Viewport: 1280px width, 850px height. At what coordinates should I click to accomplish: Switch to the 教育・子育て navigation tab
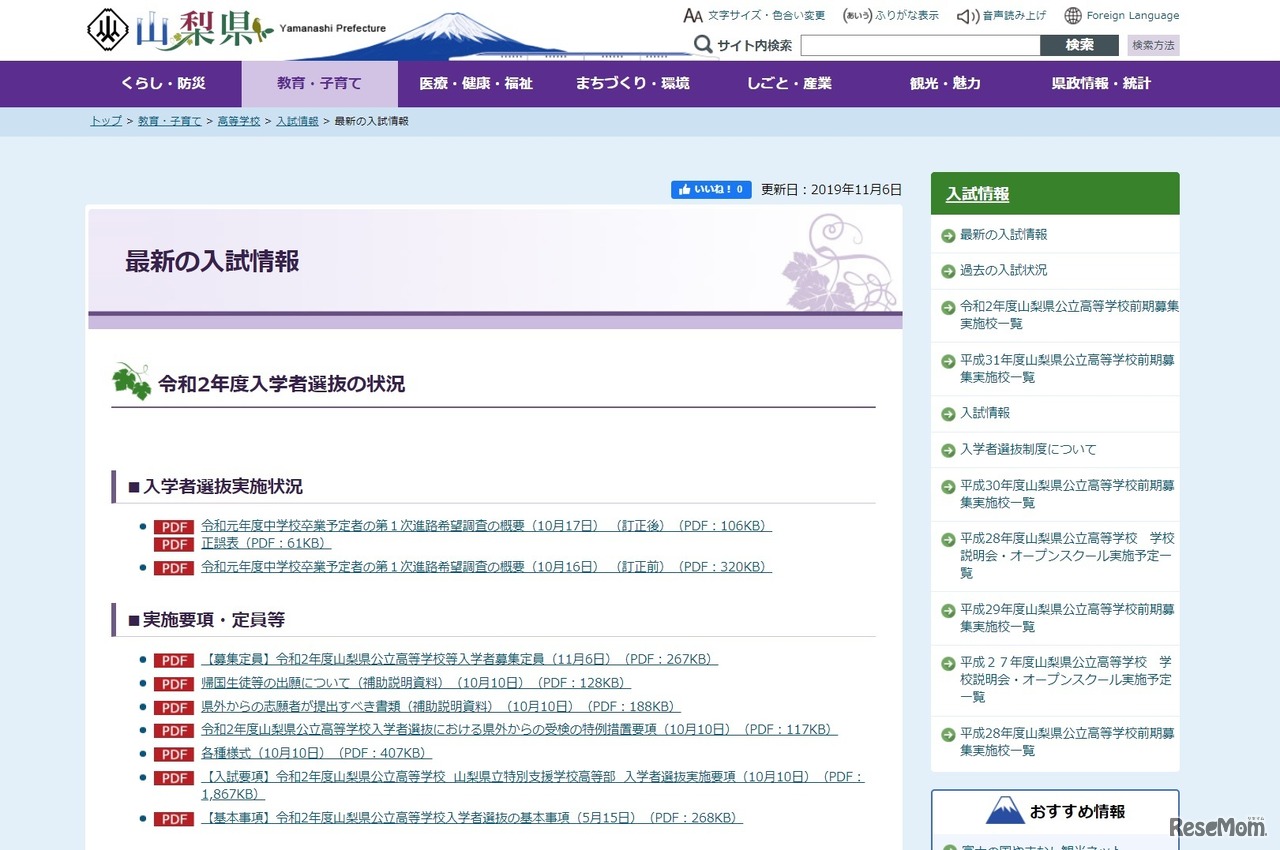coord(318,84)
